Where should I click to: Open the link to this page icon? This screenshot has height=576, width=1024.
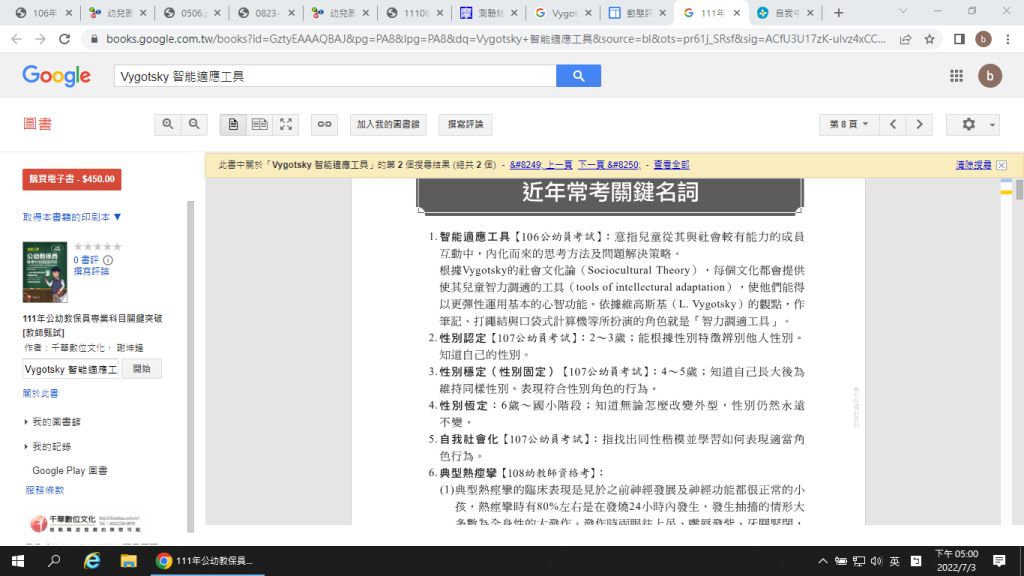pos(324,124)
